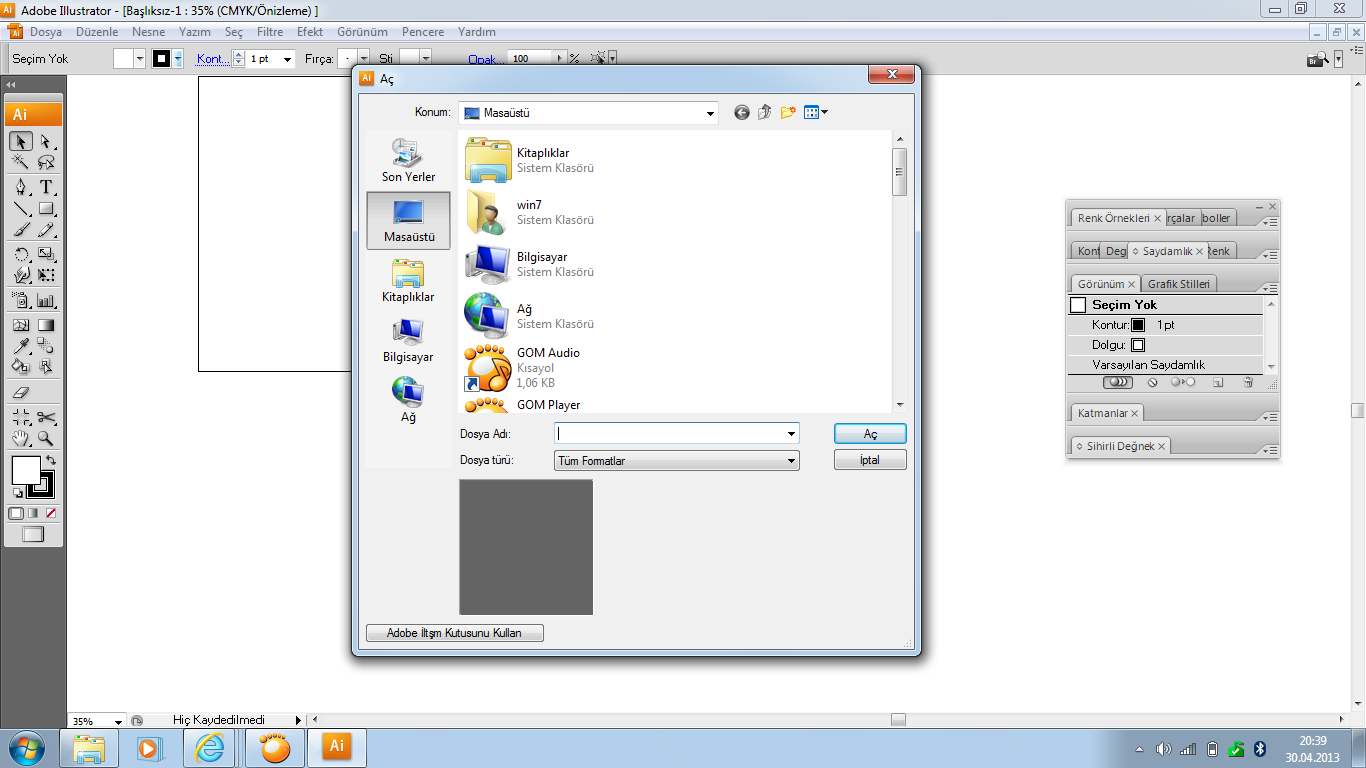
Task: Go up one folder level in dialog
Action: [x=765, y=113]
